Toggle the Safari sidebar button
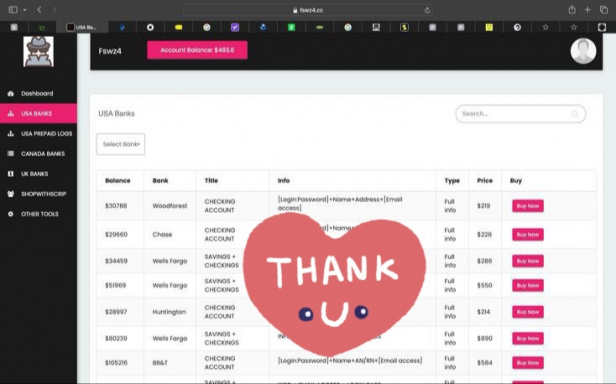This screenshot has height=384, width=616. pyautogui.click(x=13, y=10)
